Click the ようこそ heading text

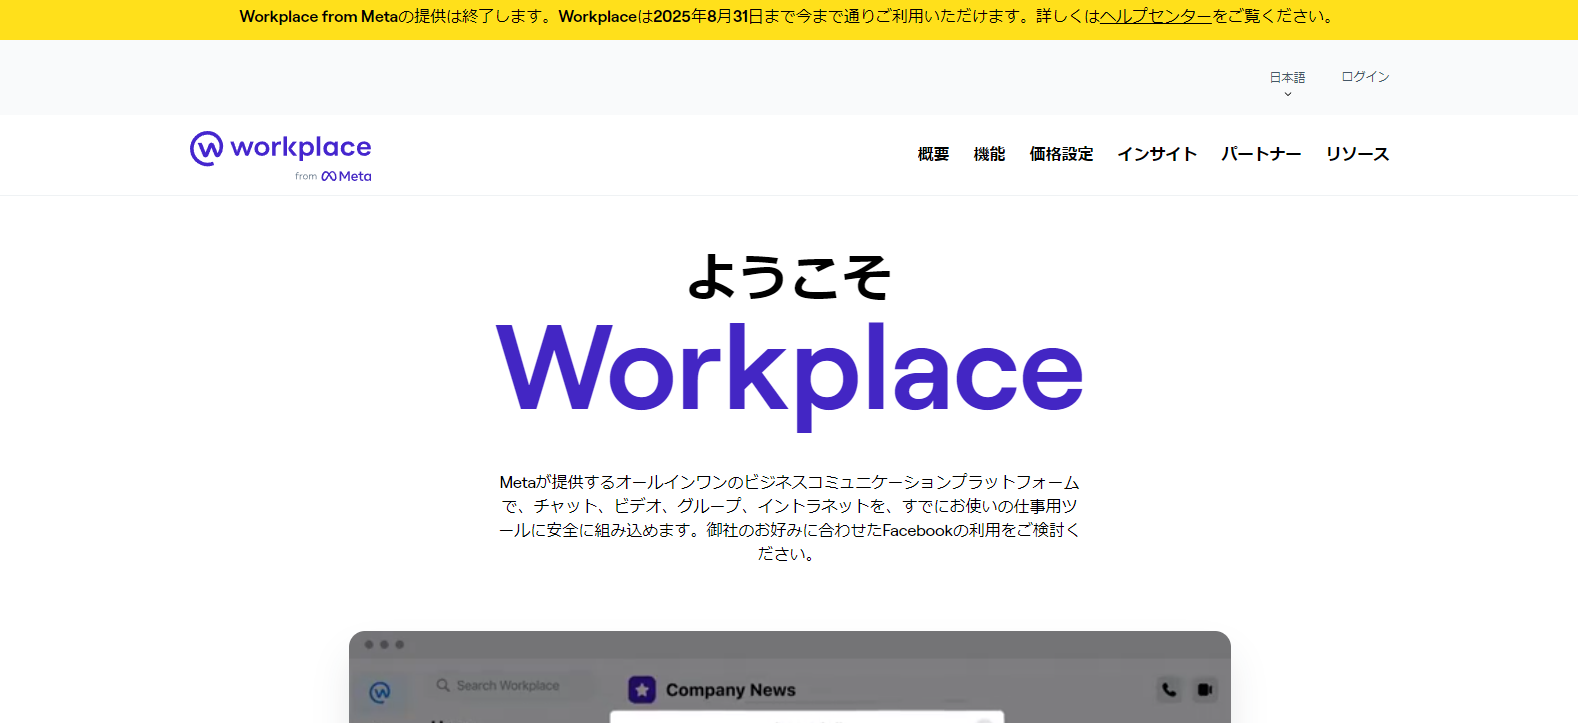coord(789,277)
